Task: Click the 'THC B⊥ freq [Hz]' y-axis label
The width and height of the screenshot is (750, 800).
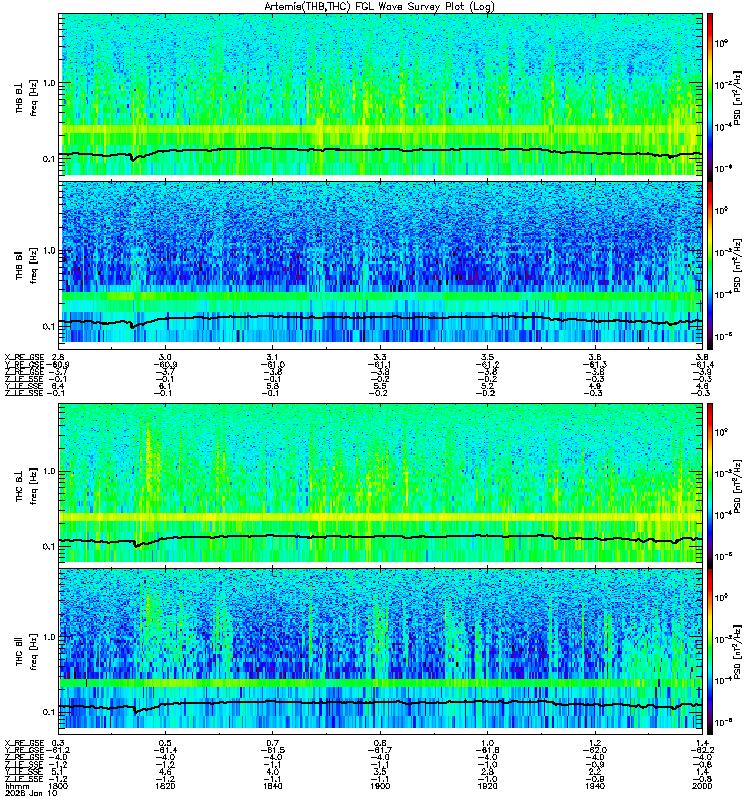Action: pos(26,486)
